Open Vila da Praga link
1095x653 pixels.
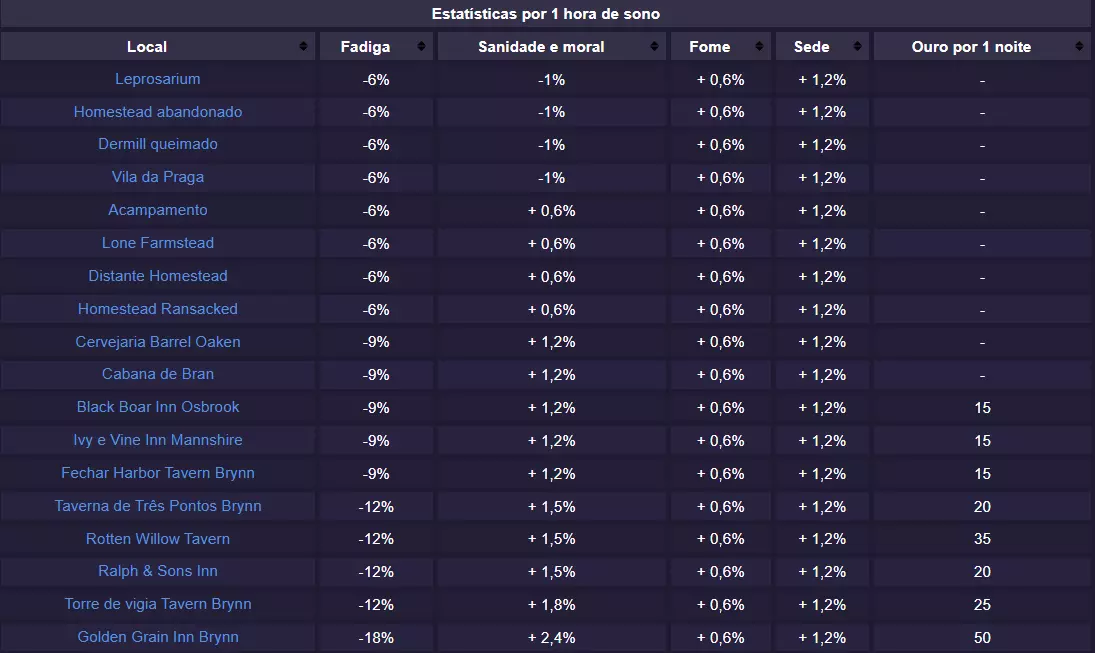click(158, 177)
